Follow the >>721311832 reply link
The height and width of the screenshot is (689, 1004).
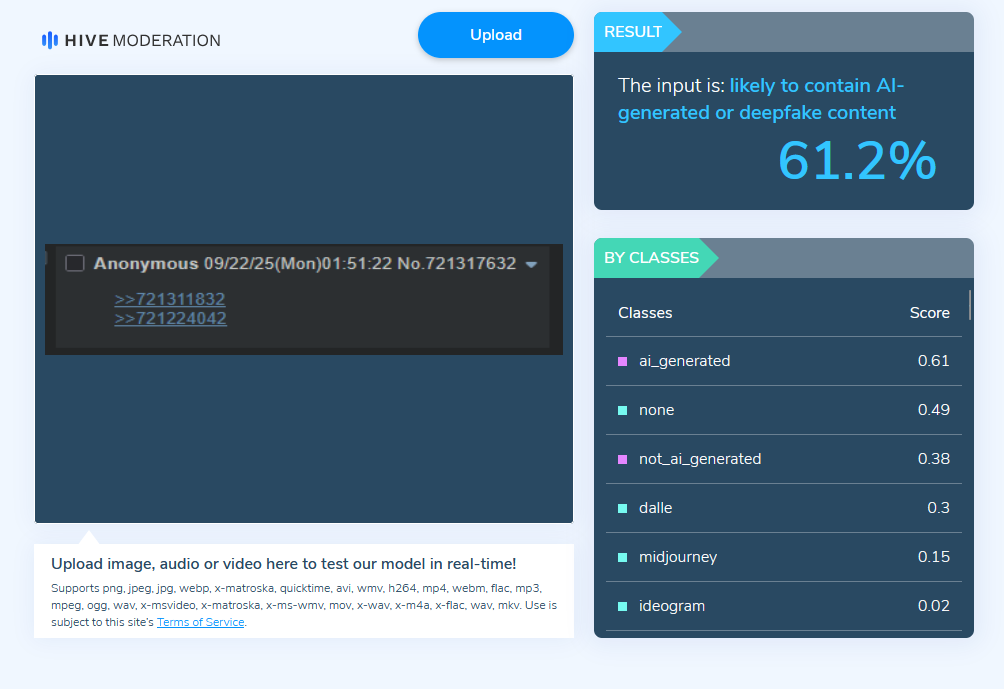pyautogui.click(x=170, y=299)
